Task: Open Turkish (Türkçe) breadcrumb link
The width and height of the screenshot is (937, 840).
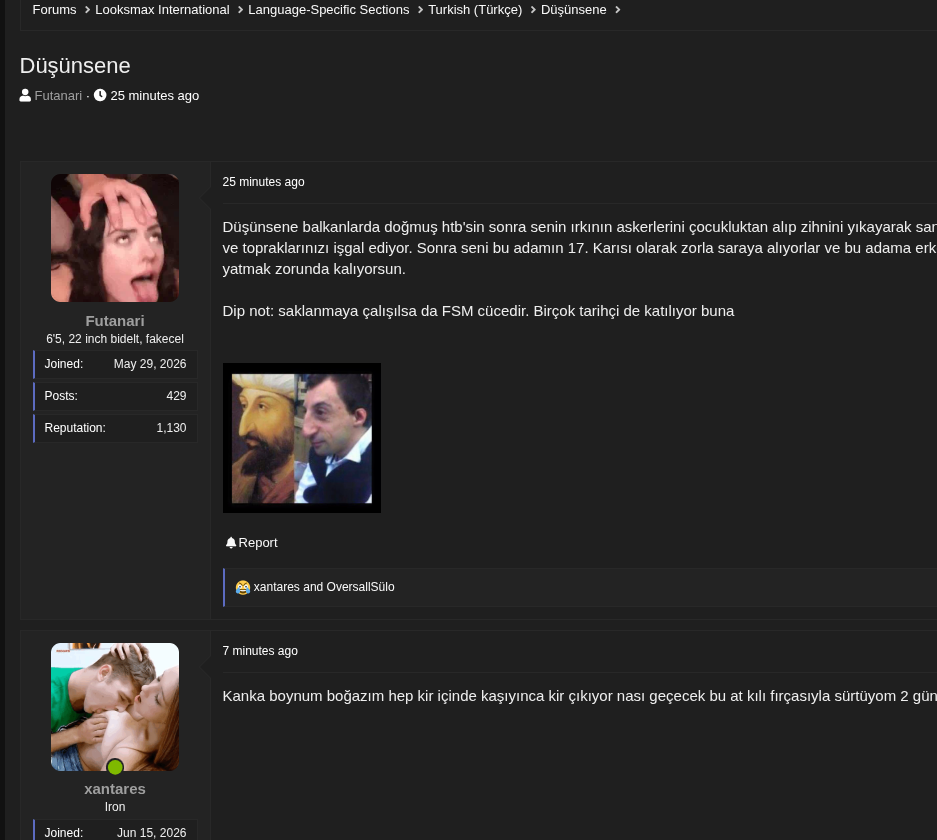Action: [475, 10]
